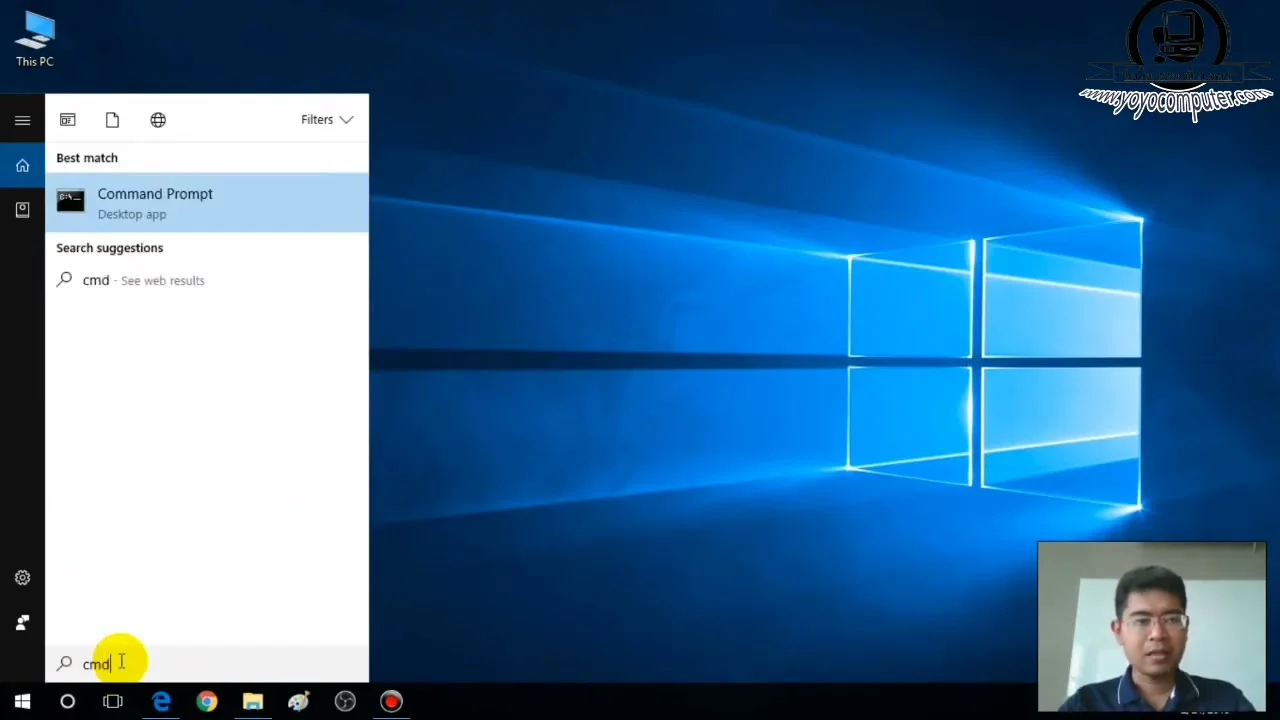
Task: Open OBS Studio icon on taskbar
Action: pos(345,701)
